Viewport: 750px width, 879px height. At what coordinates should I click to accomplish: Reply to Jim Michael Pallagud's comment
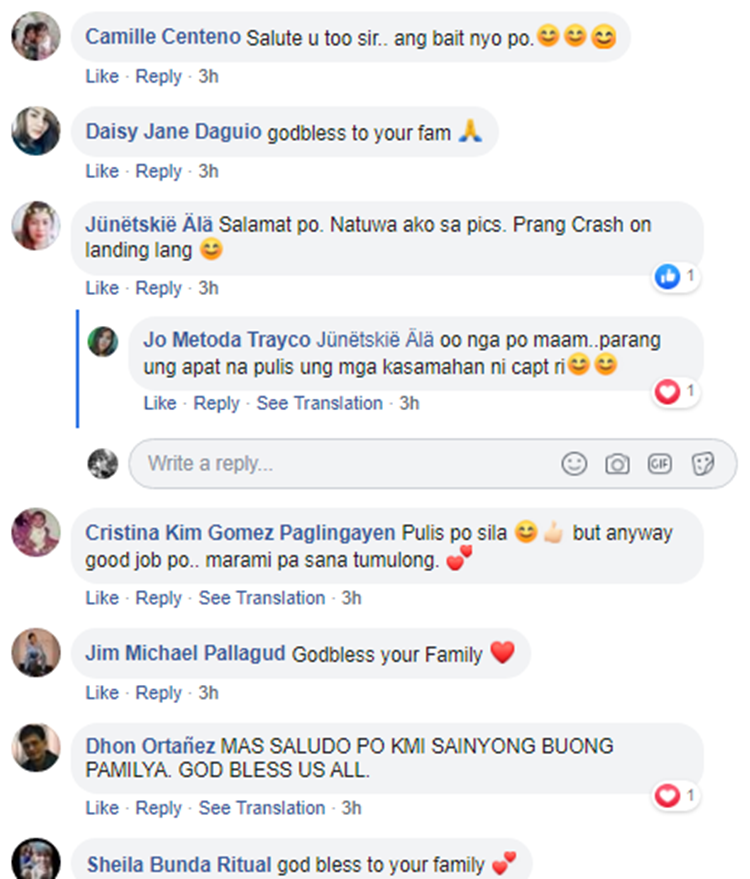click(x=159, y=693)
